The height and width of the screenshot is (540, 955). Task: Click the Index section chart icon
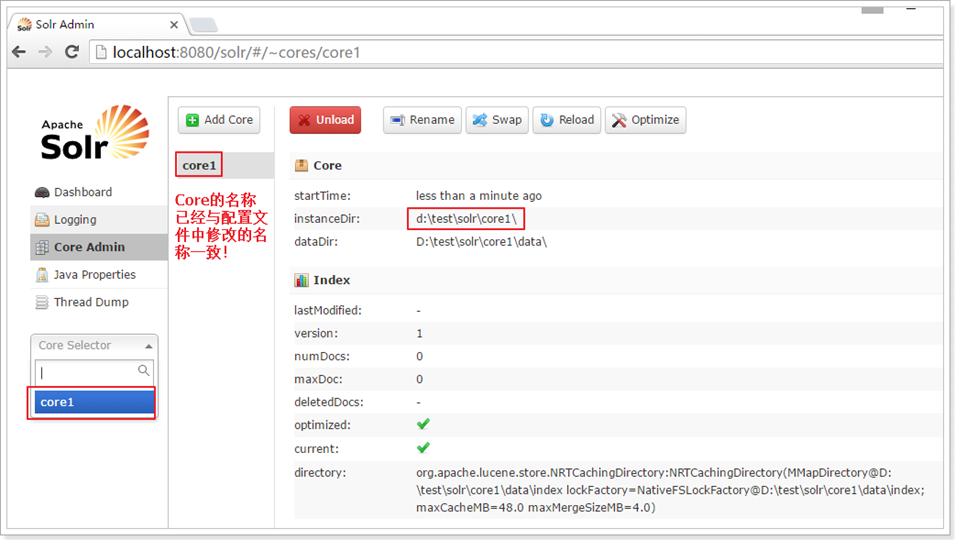click(x=301, y=280)
